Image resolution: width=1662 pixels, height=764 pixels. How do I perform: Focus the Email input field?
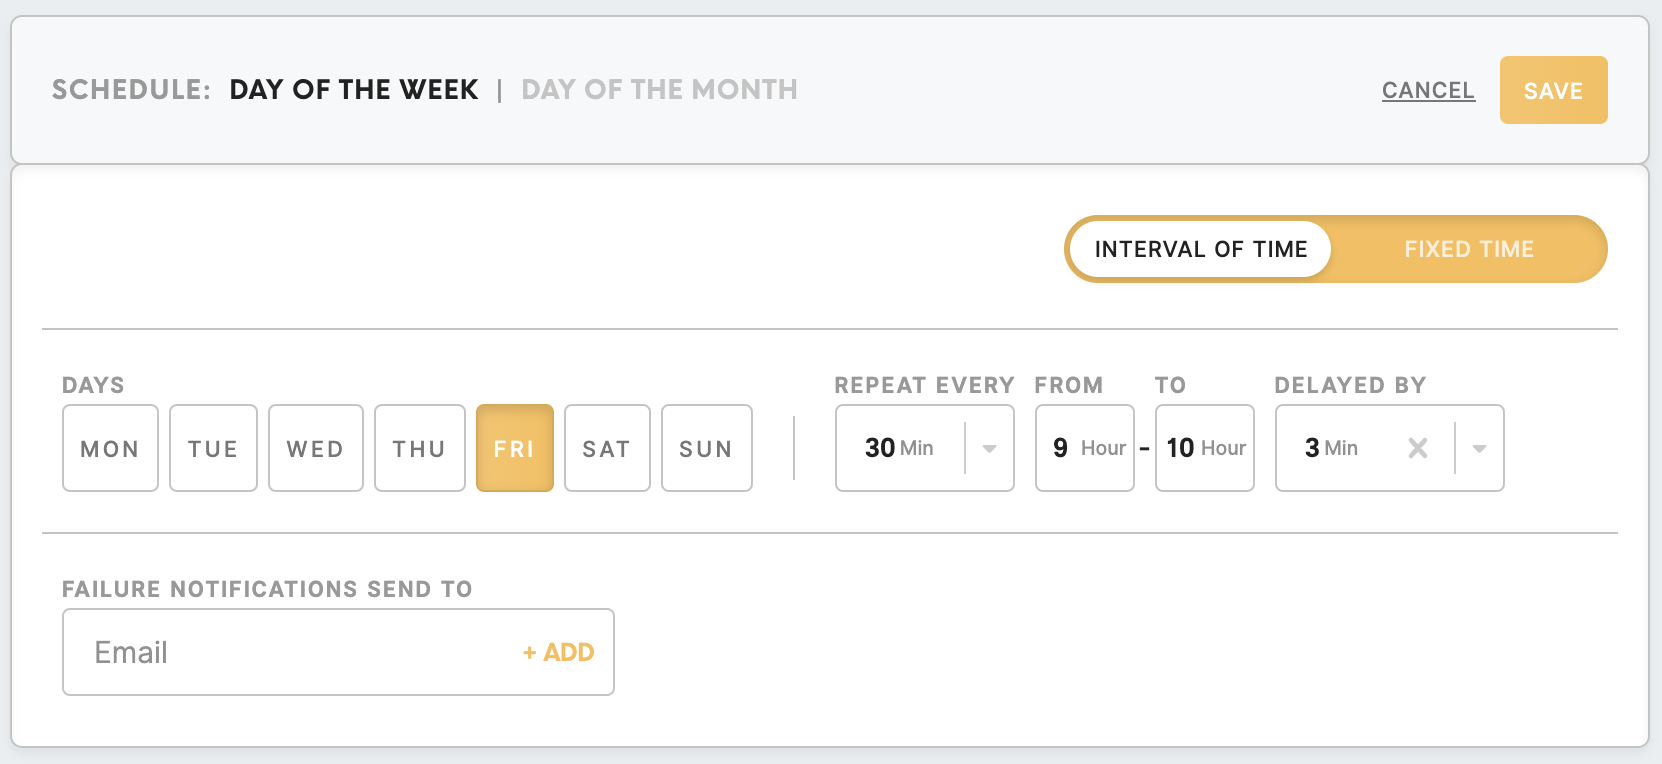[290, 652]
